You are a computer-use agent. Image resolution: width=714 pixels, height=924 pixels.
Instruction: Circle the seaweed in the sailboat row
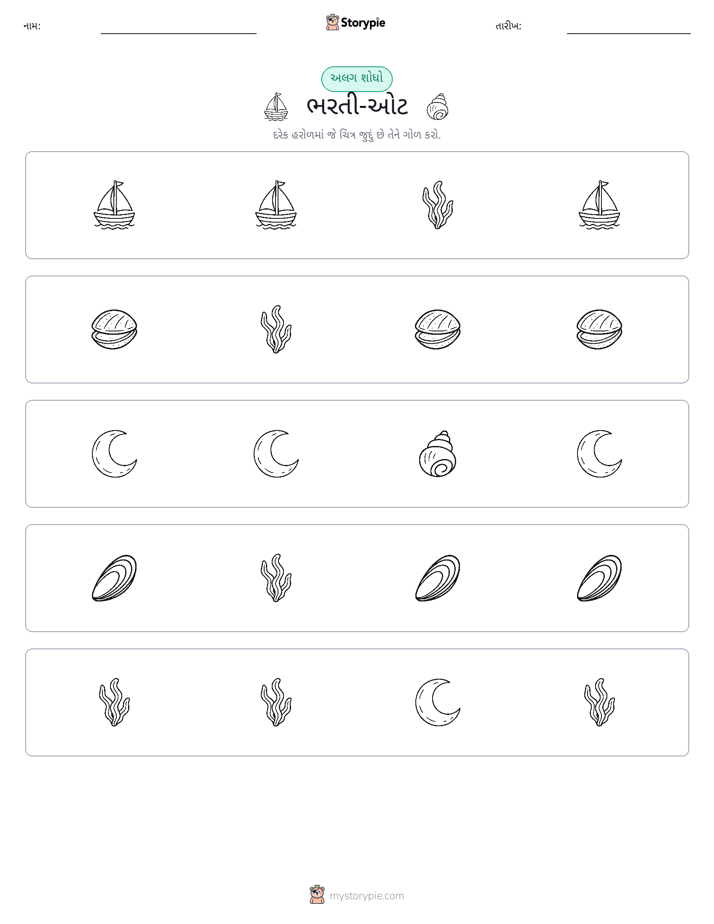pos(438,205)
